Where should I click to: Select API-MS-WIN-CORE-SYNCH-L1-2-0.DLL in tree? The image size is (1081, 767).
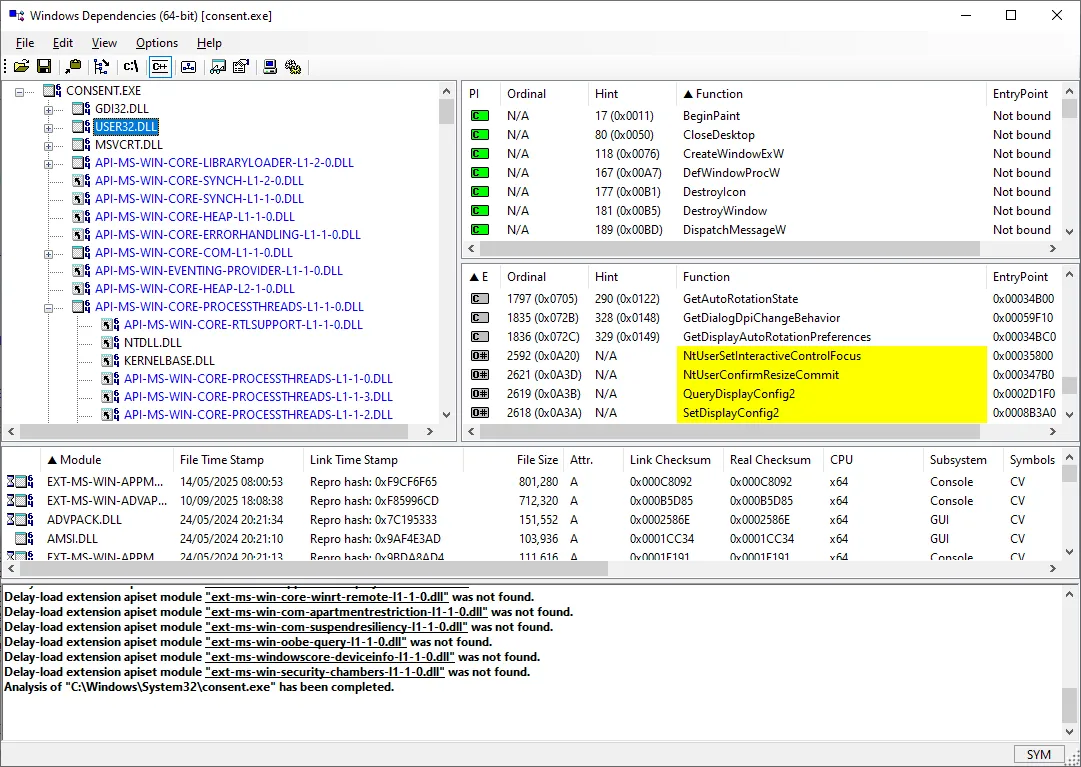pyautogui.click(x=199, y=181)
